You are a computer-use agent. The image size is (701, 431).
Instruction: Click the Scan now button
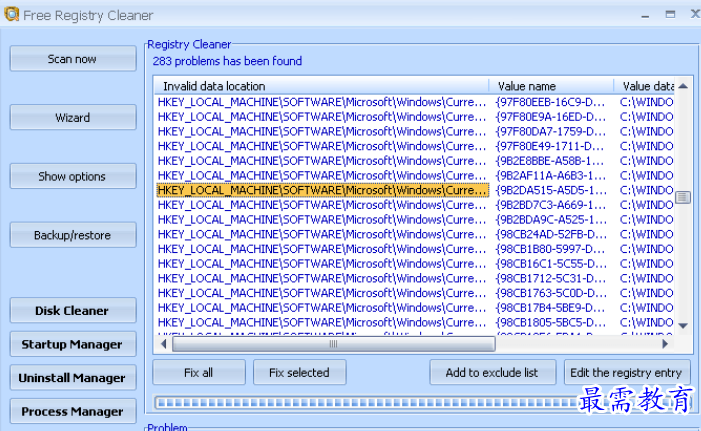pos(72,59)
